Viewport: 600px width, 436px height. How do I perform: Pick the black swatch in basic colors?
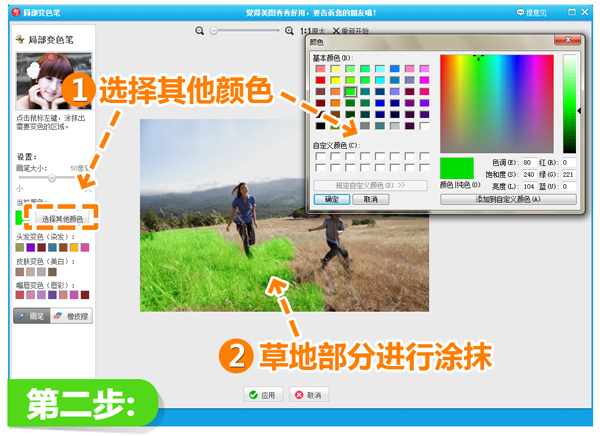pos(320,126)
